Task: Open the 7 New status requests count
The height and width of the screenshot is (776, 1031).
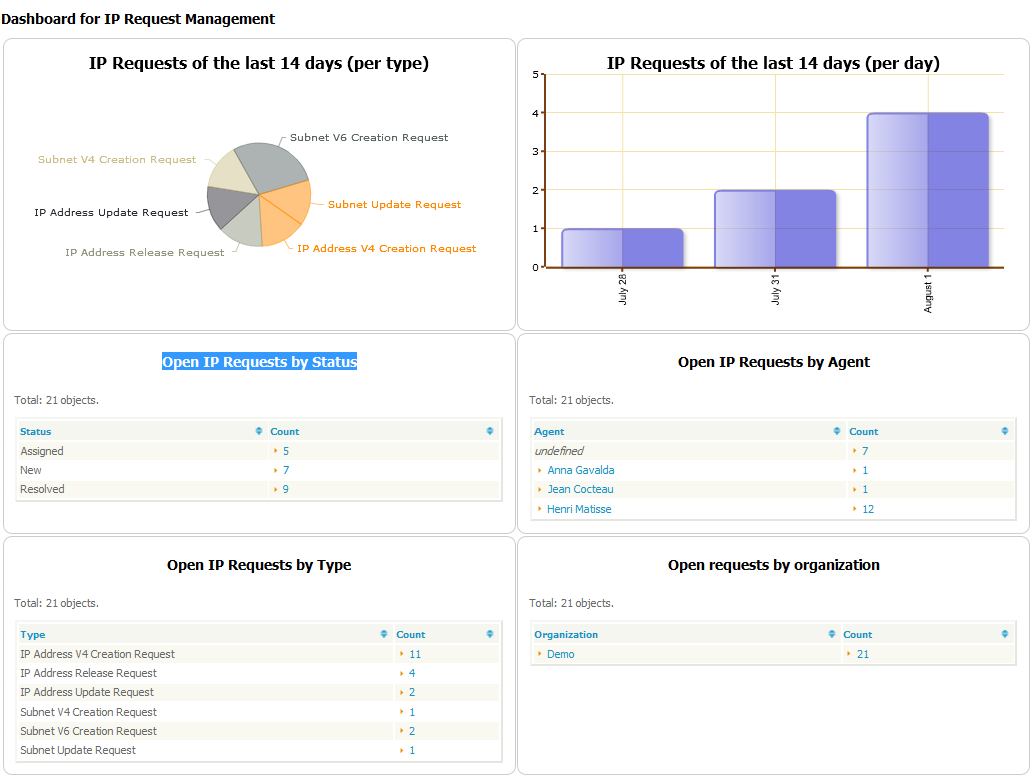Action: (286, 470)
